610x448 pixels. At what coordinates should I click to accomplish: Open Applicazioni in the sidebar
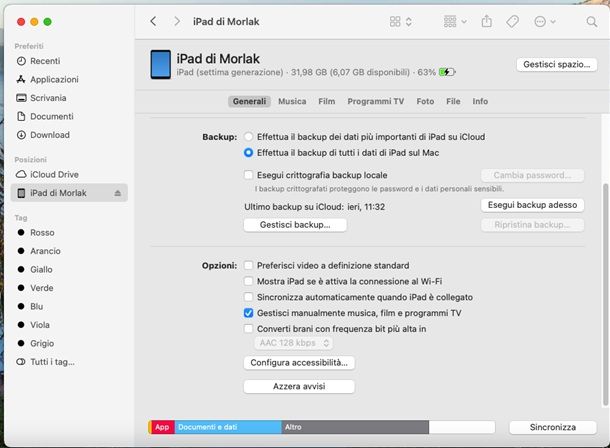[69, 79]
